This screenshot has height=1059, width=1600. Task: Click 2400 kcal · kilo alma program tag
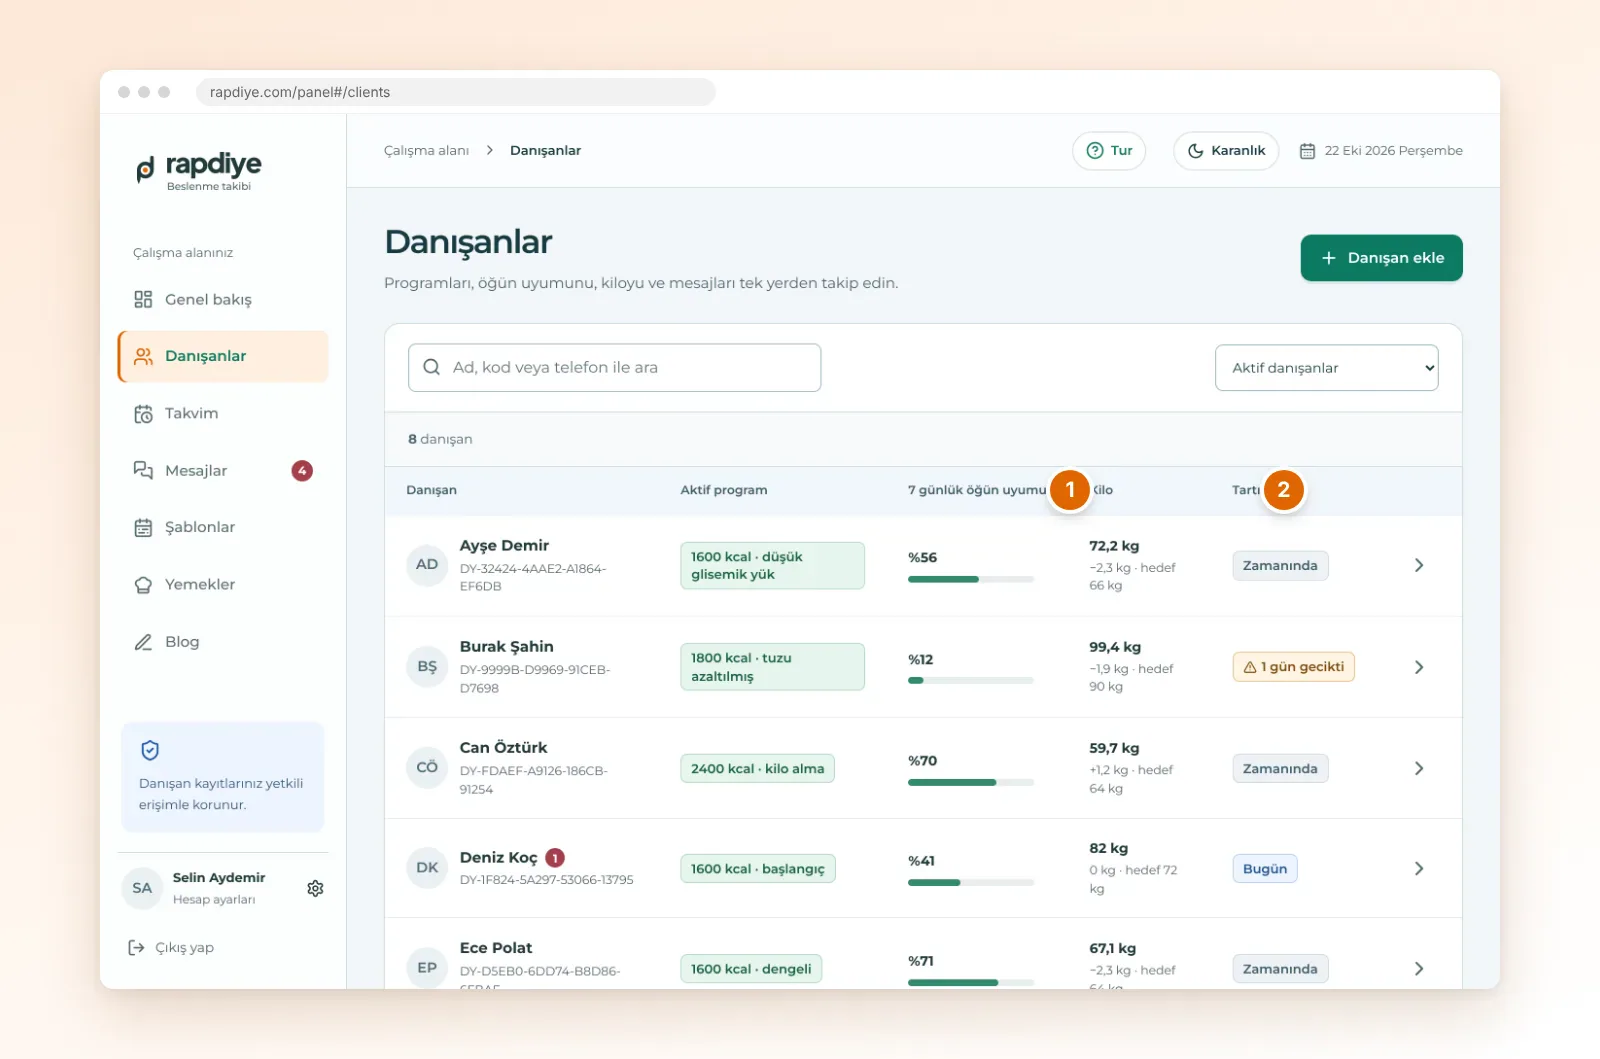(x=757, y=769)
